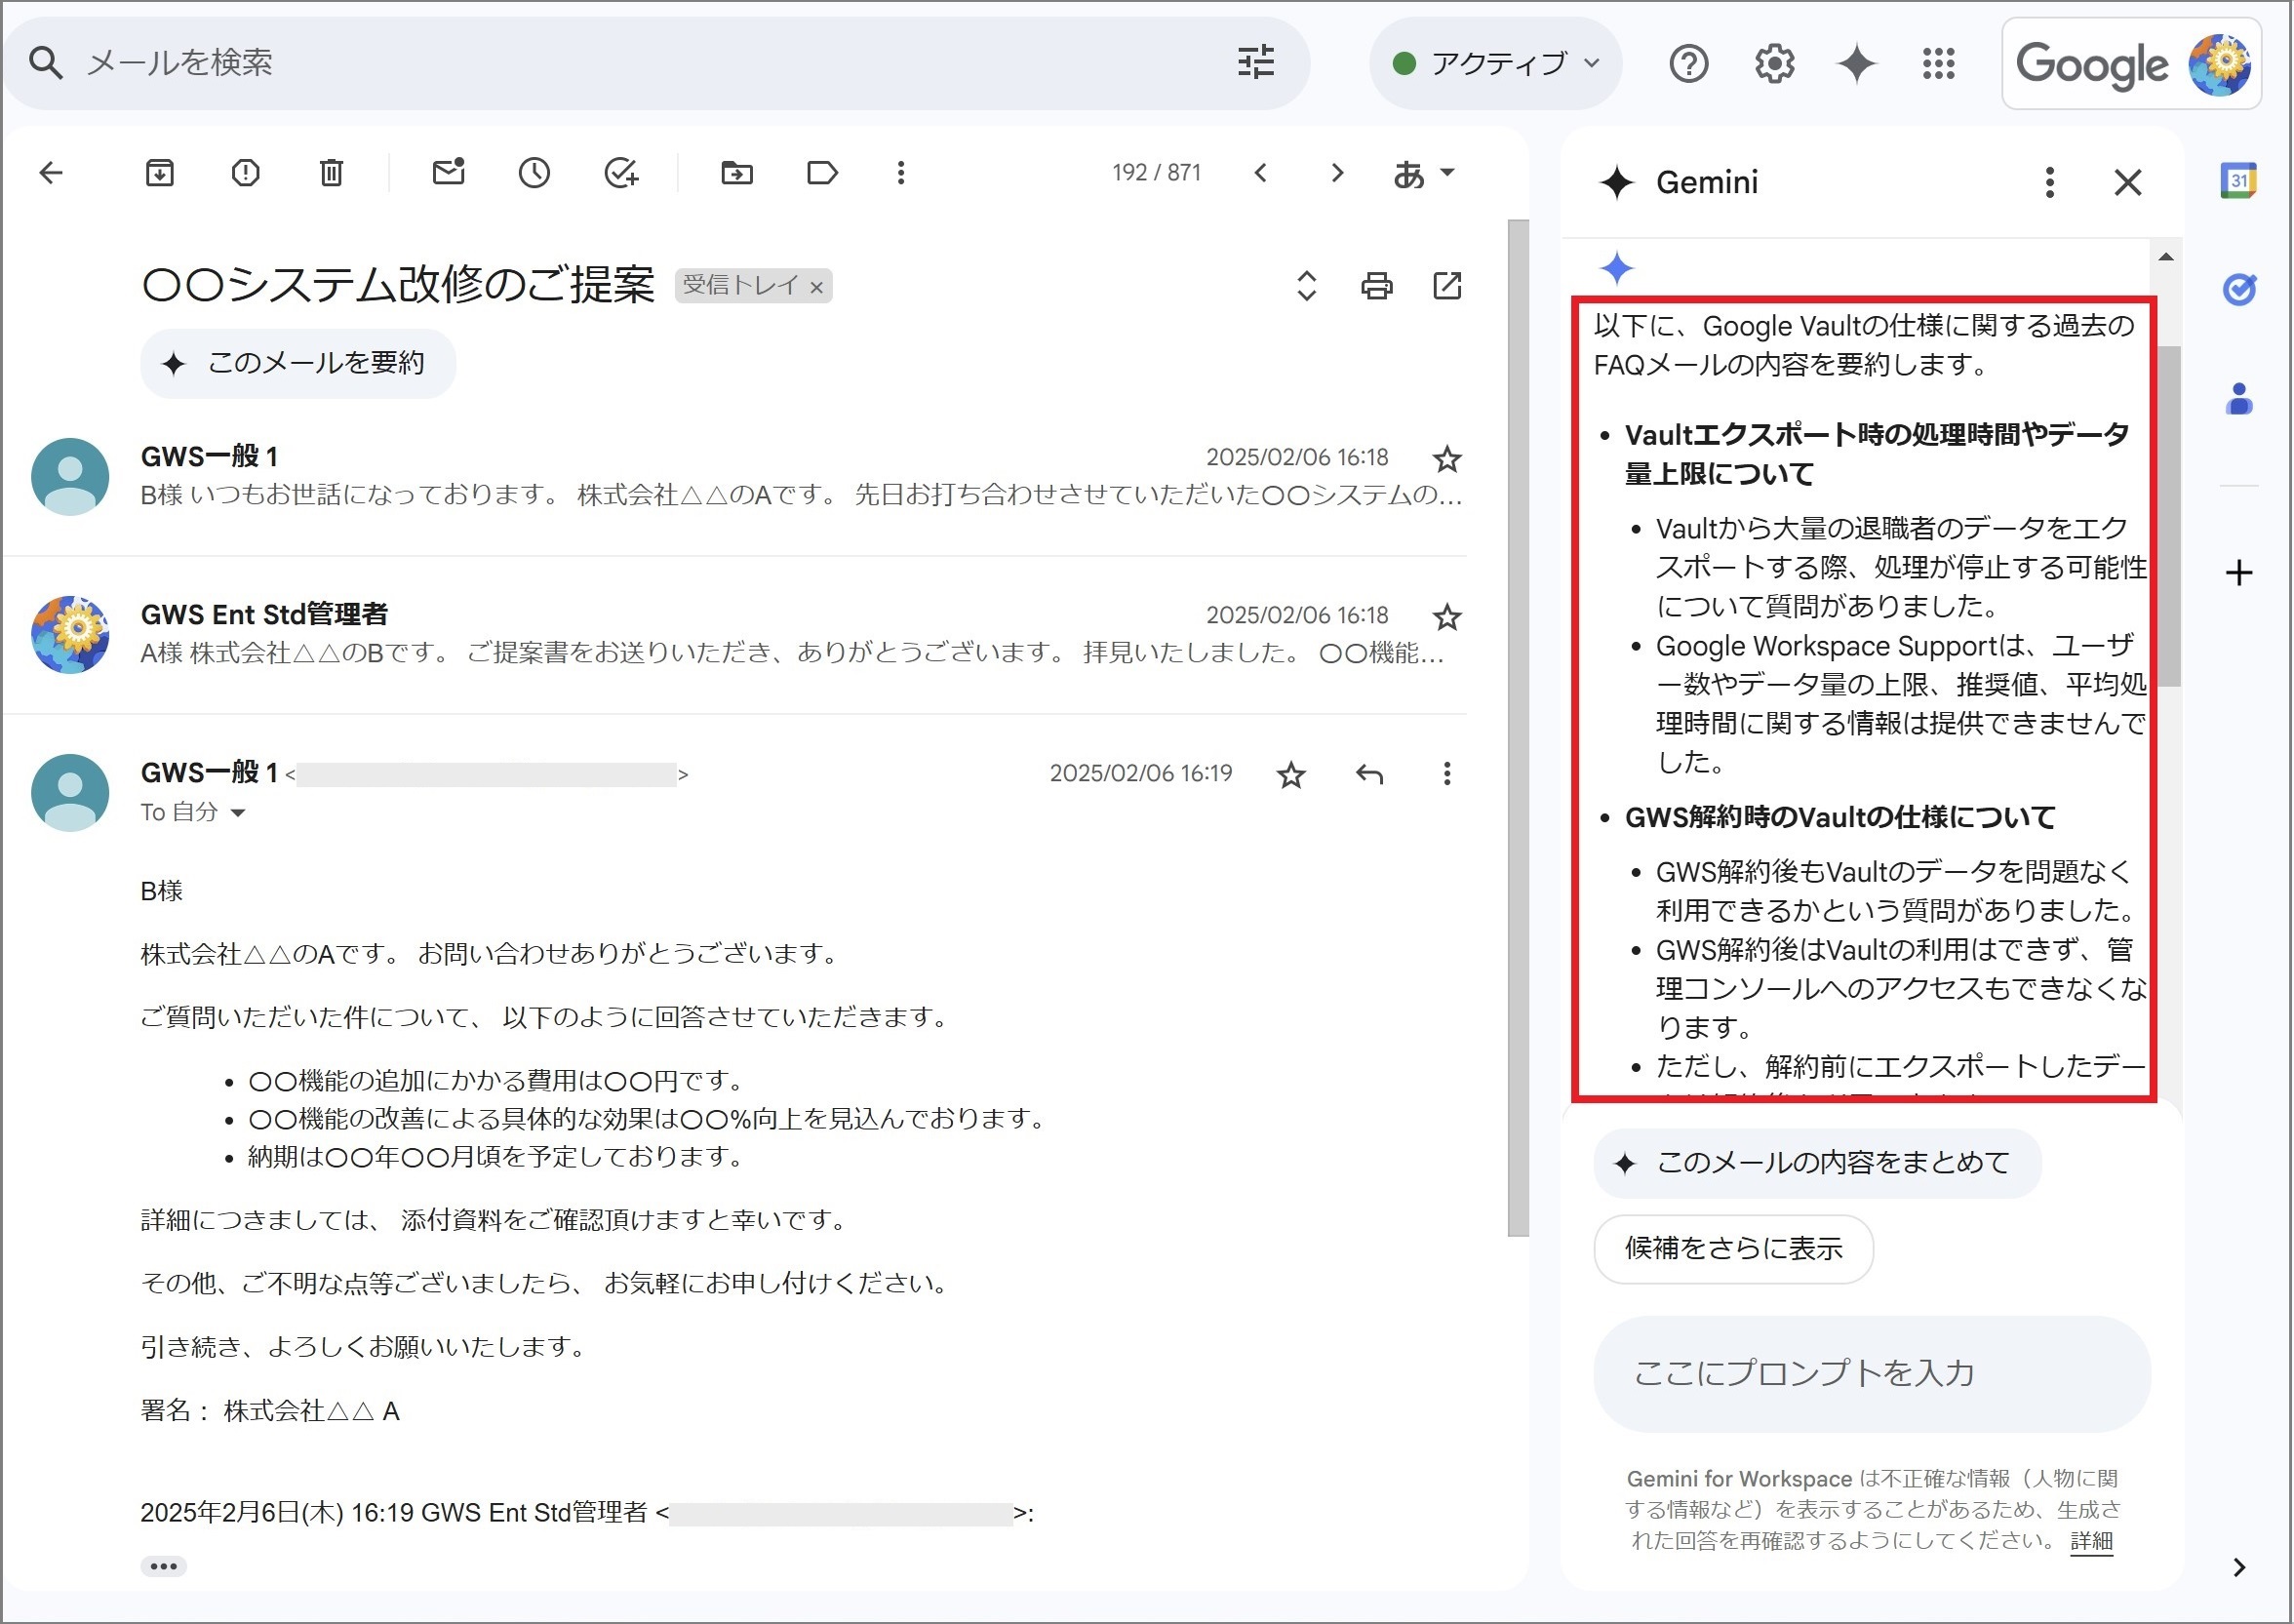Open the search options filter icon
The width and height of the screenshot is (2294, 1624).
[x=1256, y=63]
